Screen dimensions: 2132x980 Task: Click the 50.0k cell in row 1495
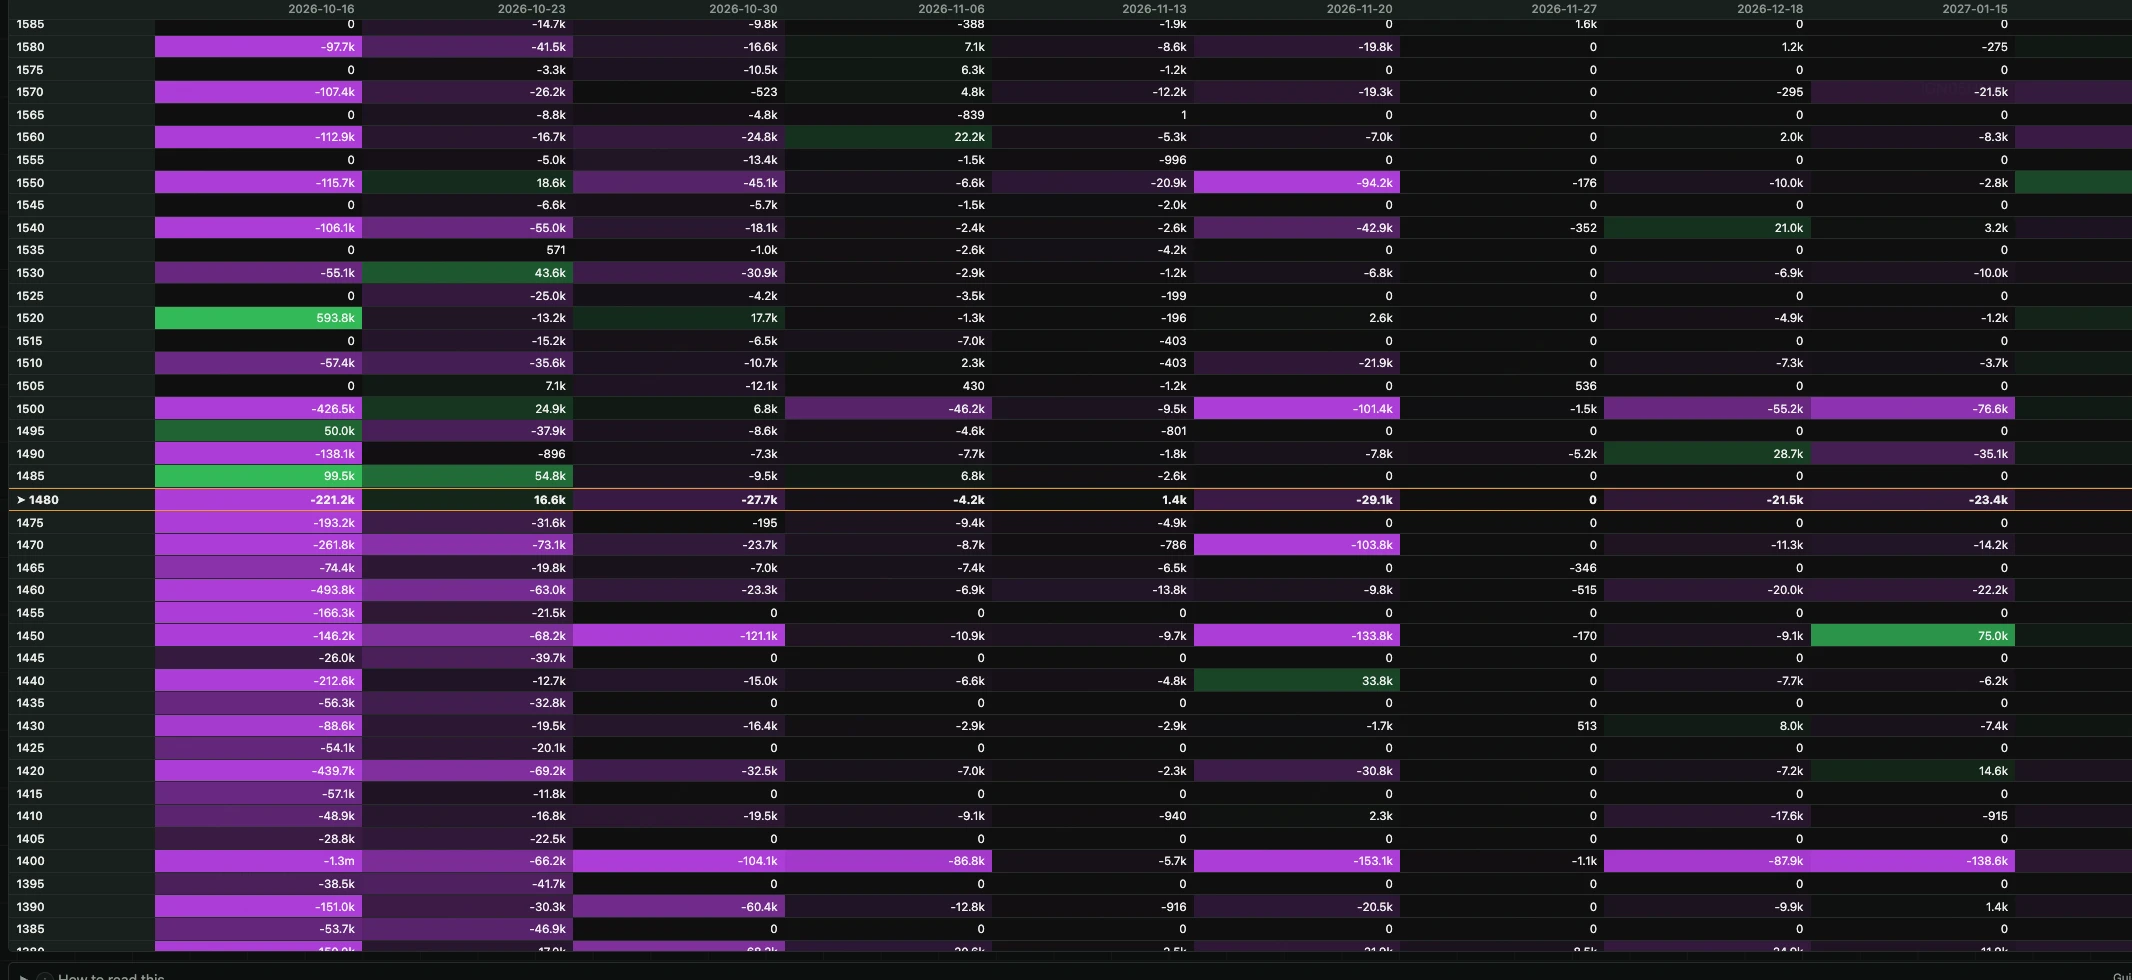[x=259, y=431]
